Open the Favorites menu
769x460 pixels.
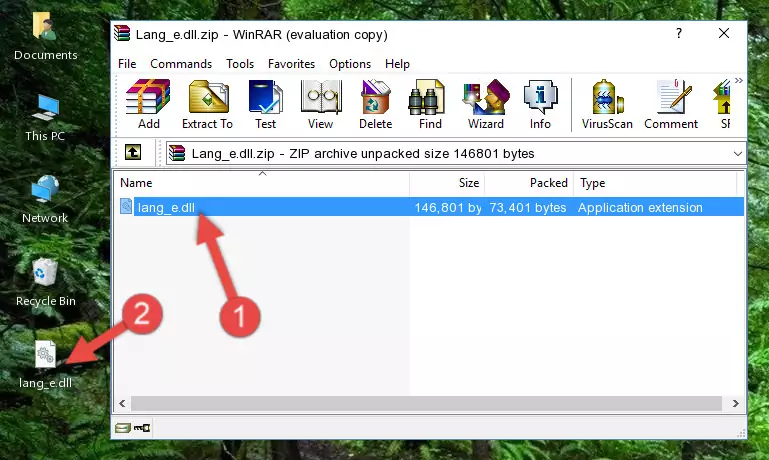tap(291, 64)
